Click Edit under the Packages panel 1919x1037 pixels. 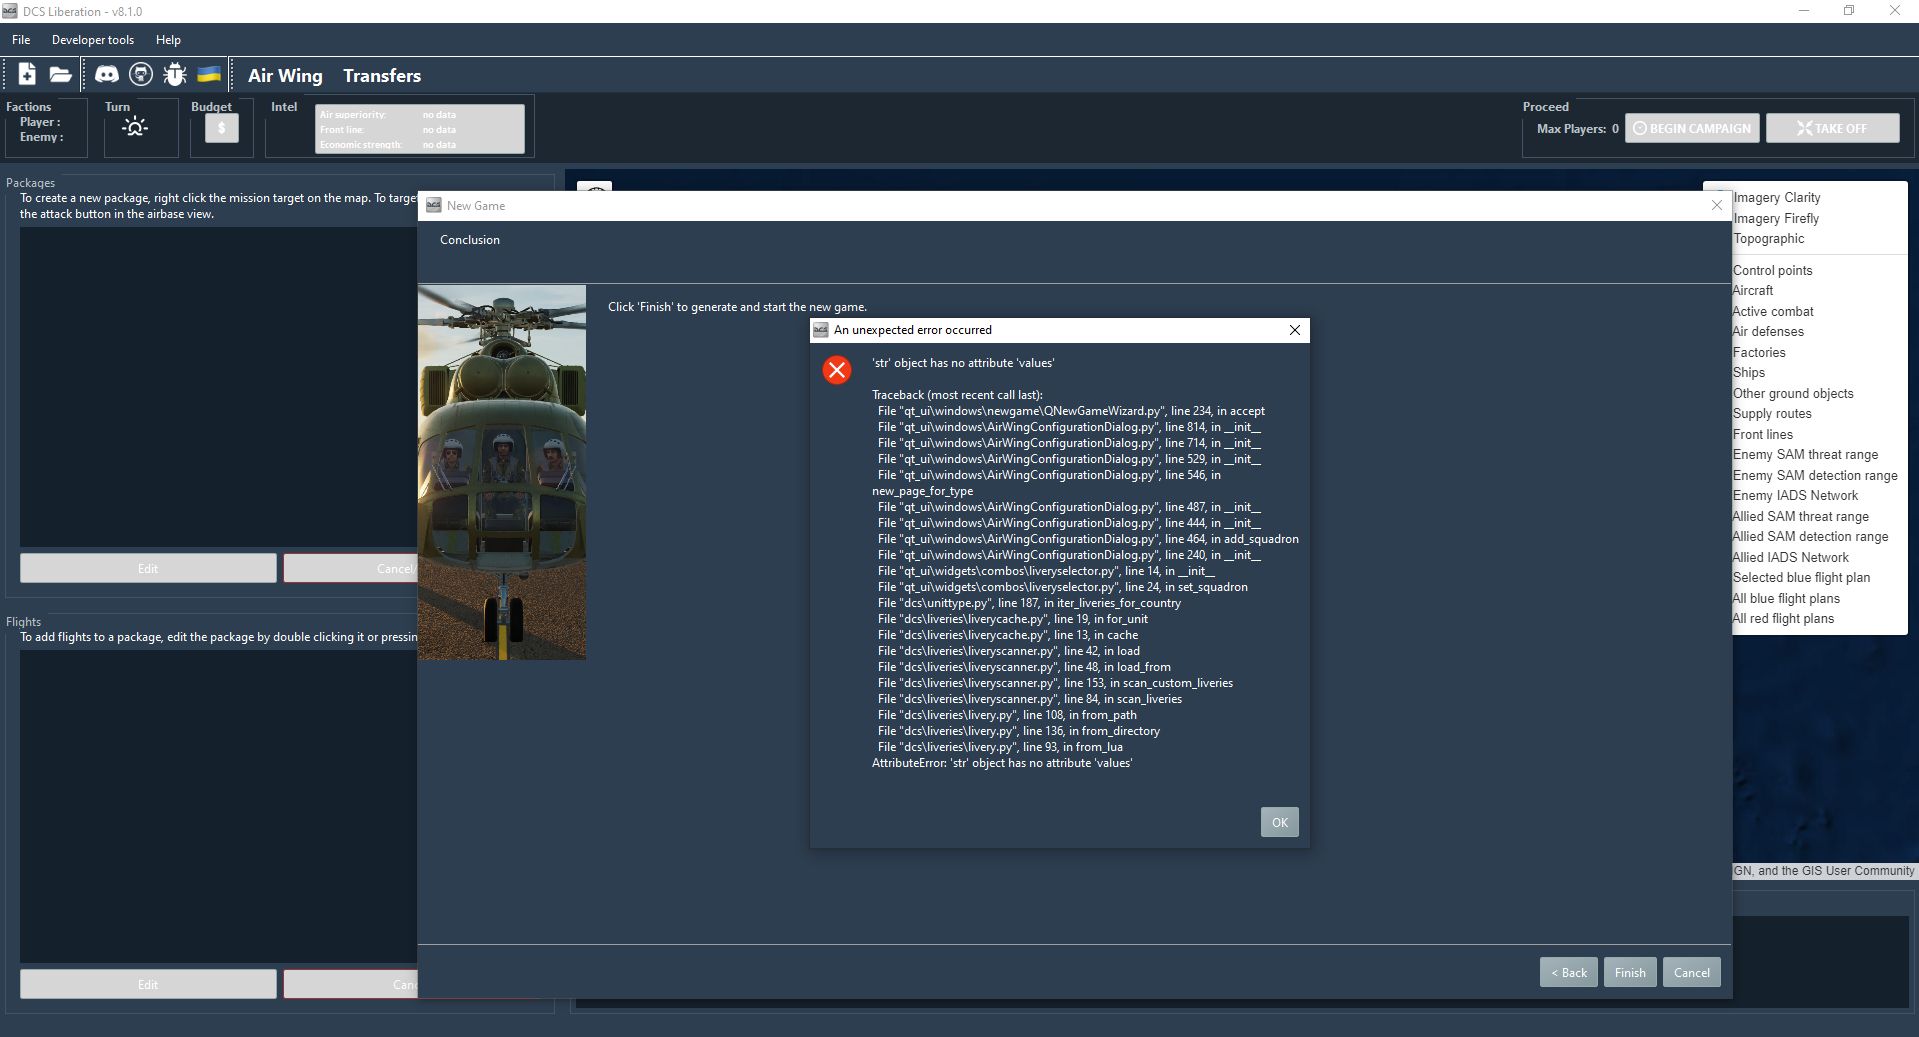(147, 567)
